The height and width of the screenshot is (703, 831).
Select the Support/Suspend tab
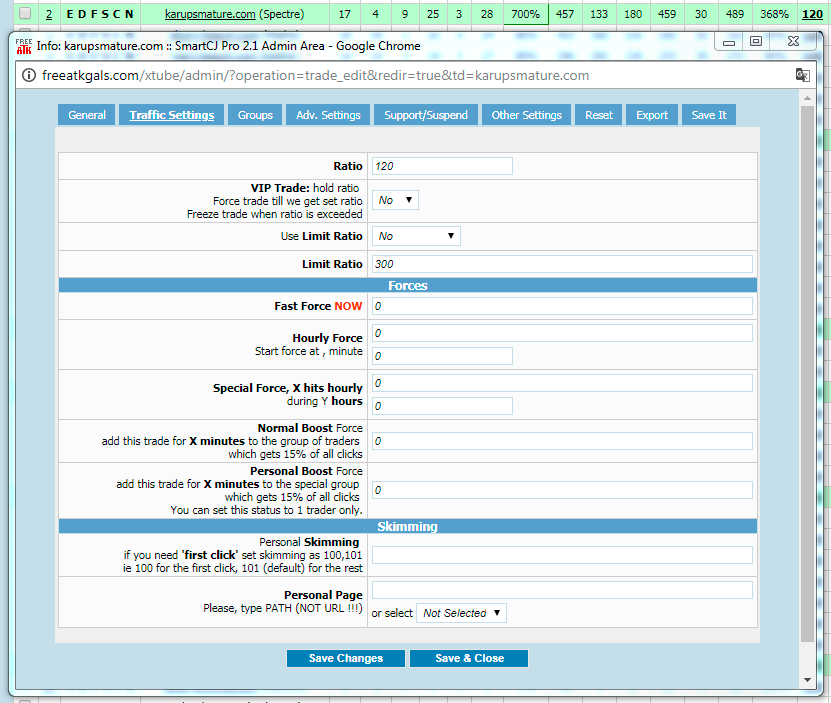click(x=426, y=115)
